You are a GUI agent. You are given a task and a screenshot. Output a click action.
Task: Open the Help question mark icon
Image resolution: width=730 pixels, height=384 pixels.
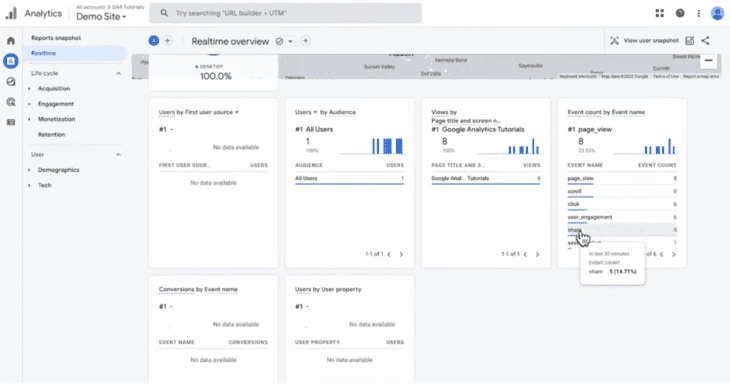pos(680,13)
